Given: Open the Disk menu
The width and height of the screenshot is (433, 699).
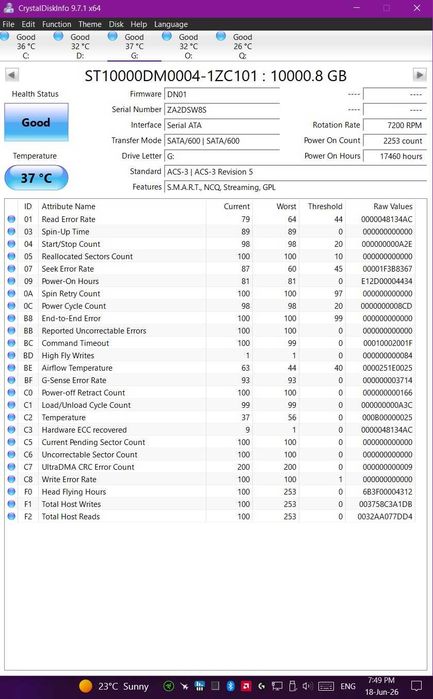Looking at the screenshot, I should [x=116, y=24].
